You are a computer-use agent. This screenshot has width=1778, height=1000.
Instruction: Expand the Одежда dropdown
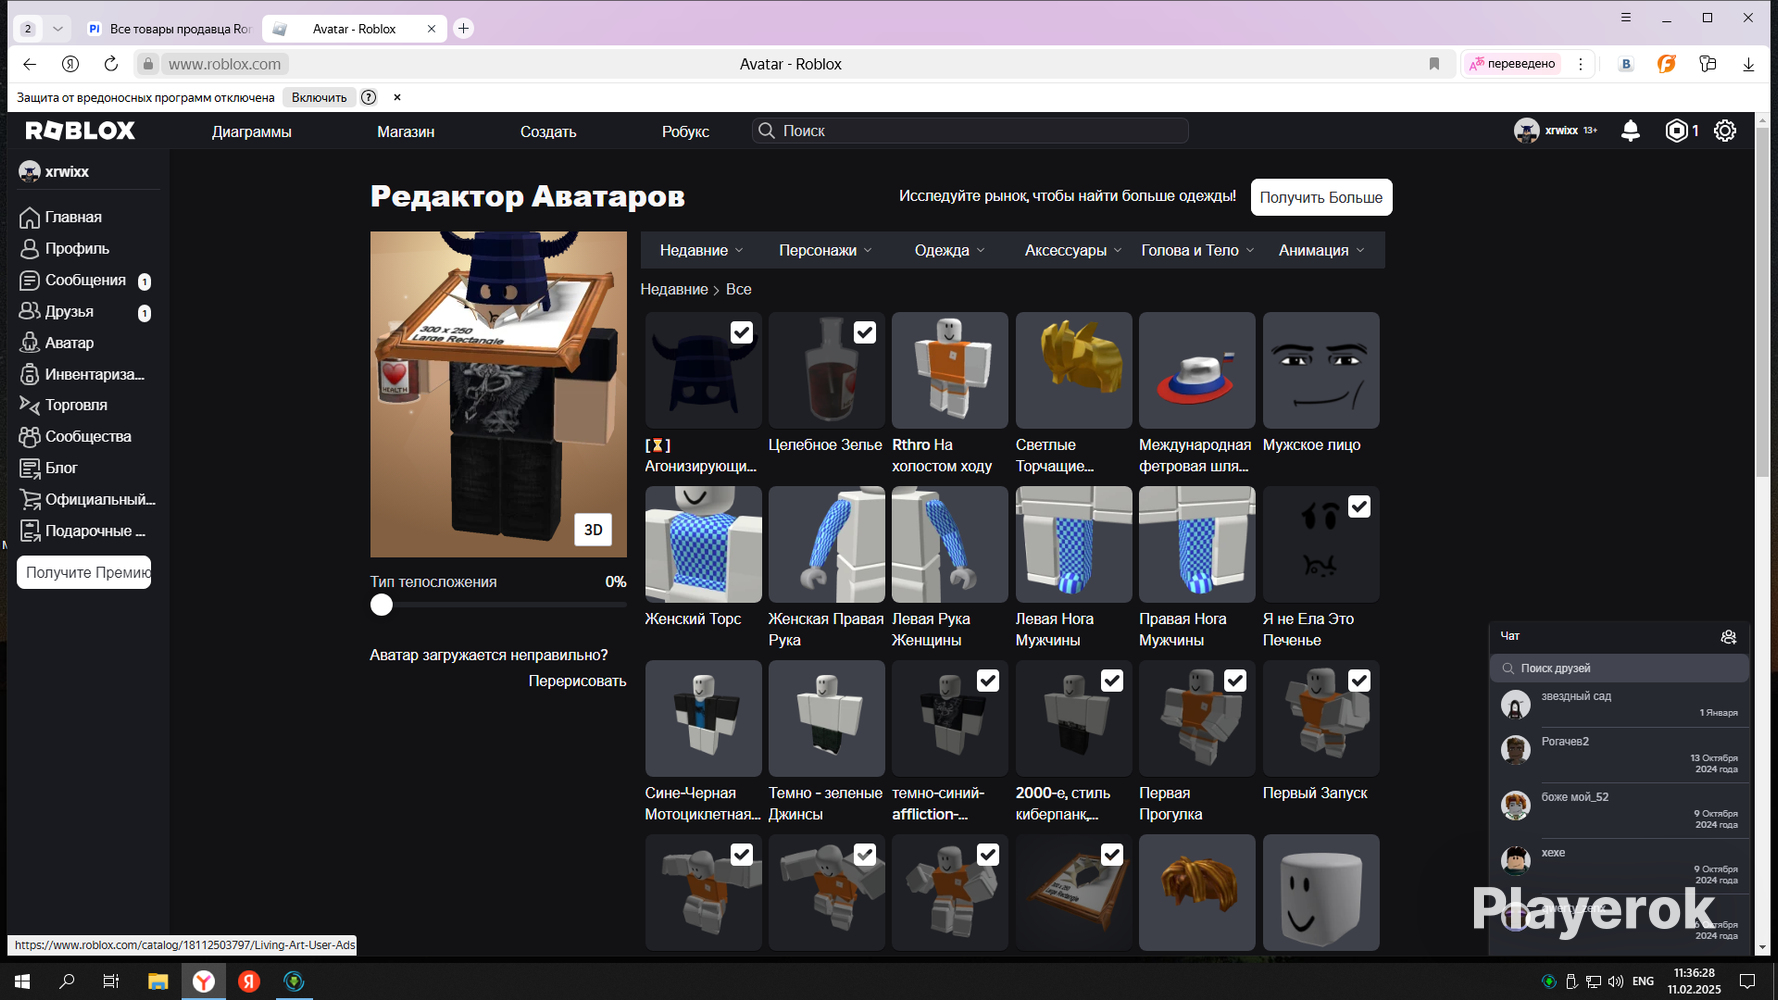coord(950,250)
